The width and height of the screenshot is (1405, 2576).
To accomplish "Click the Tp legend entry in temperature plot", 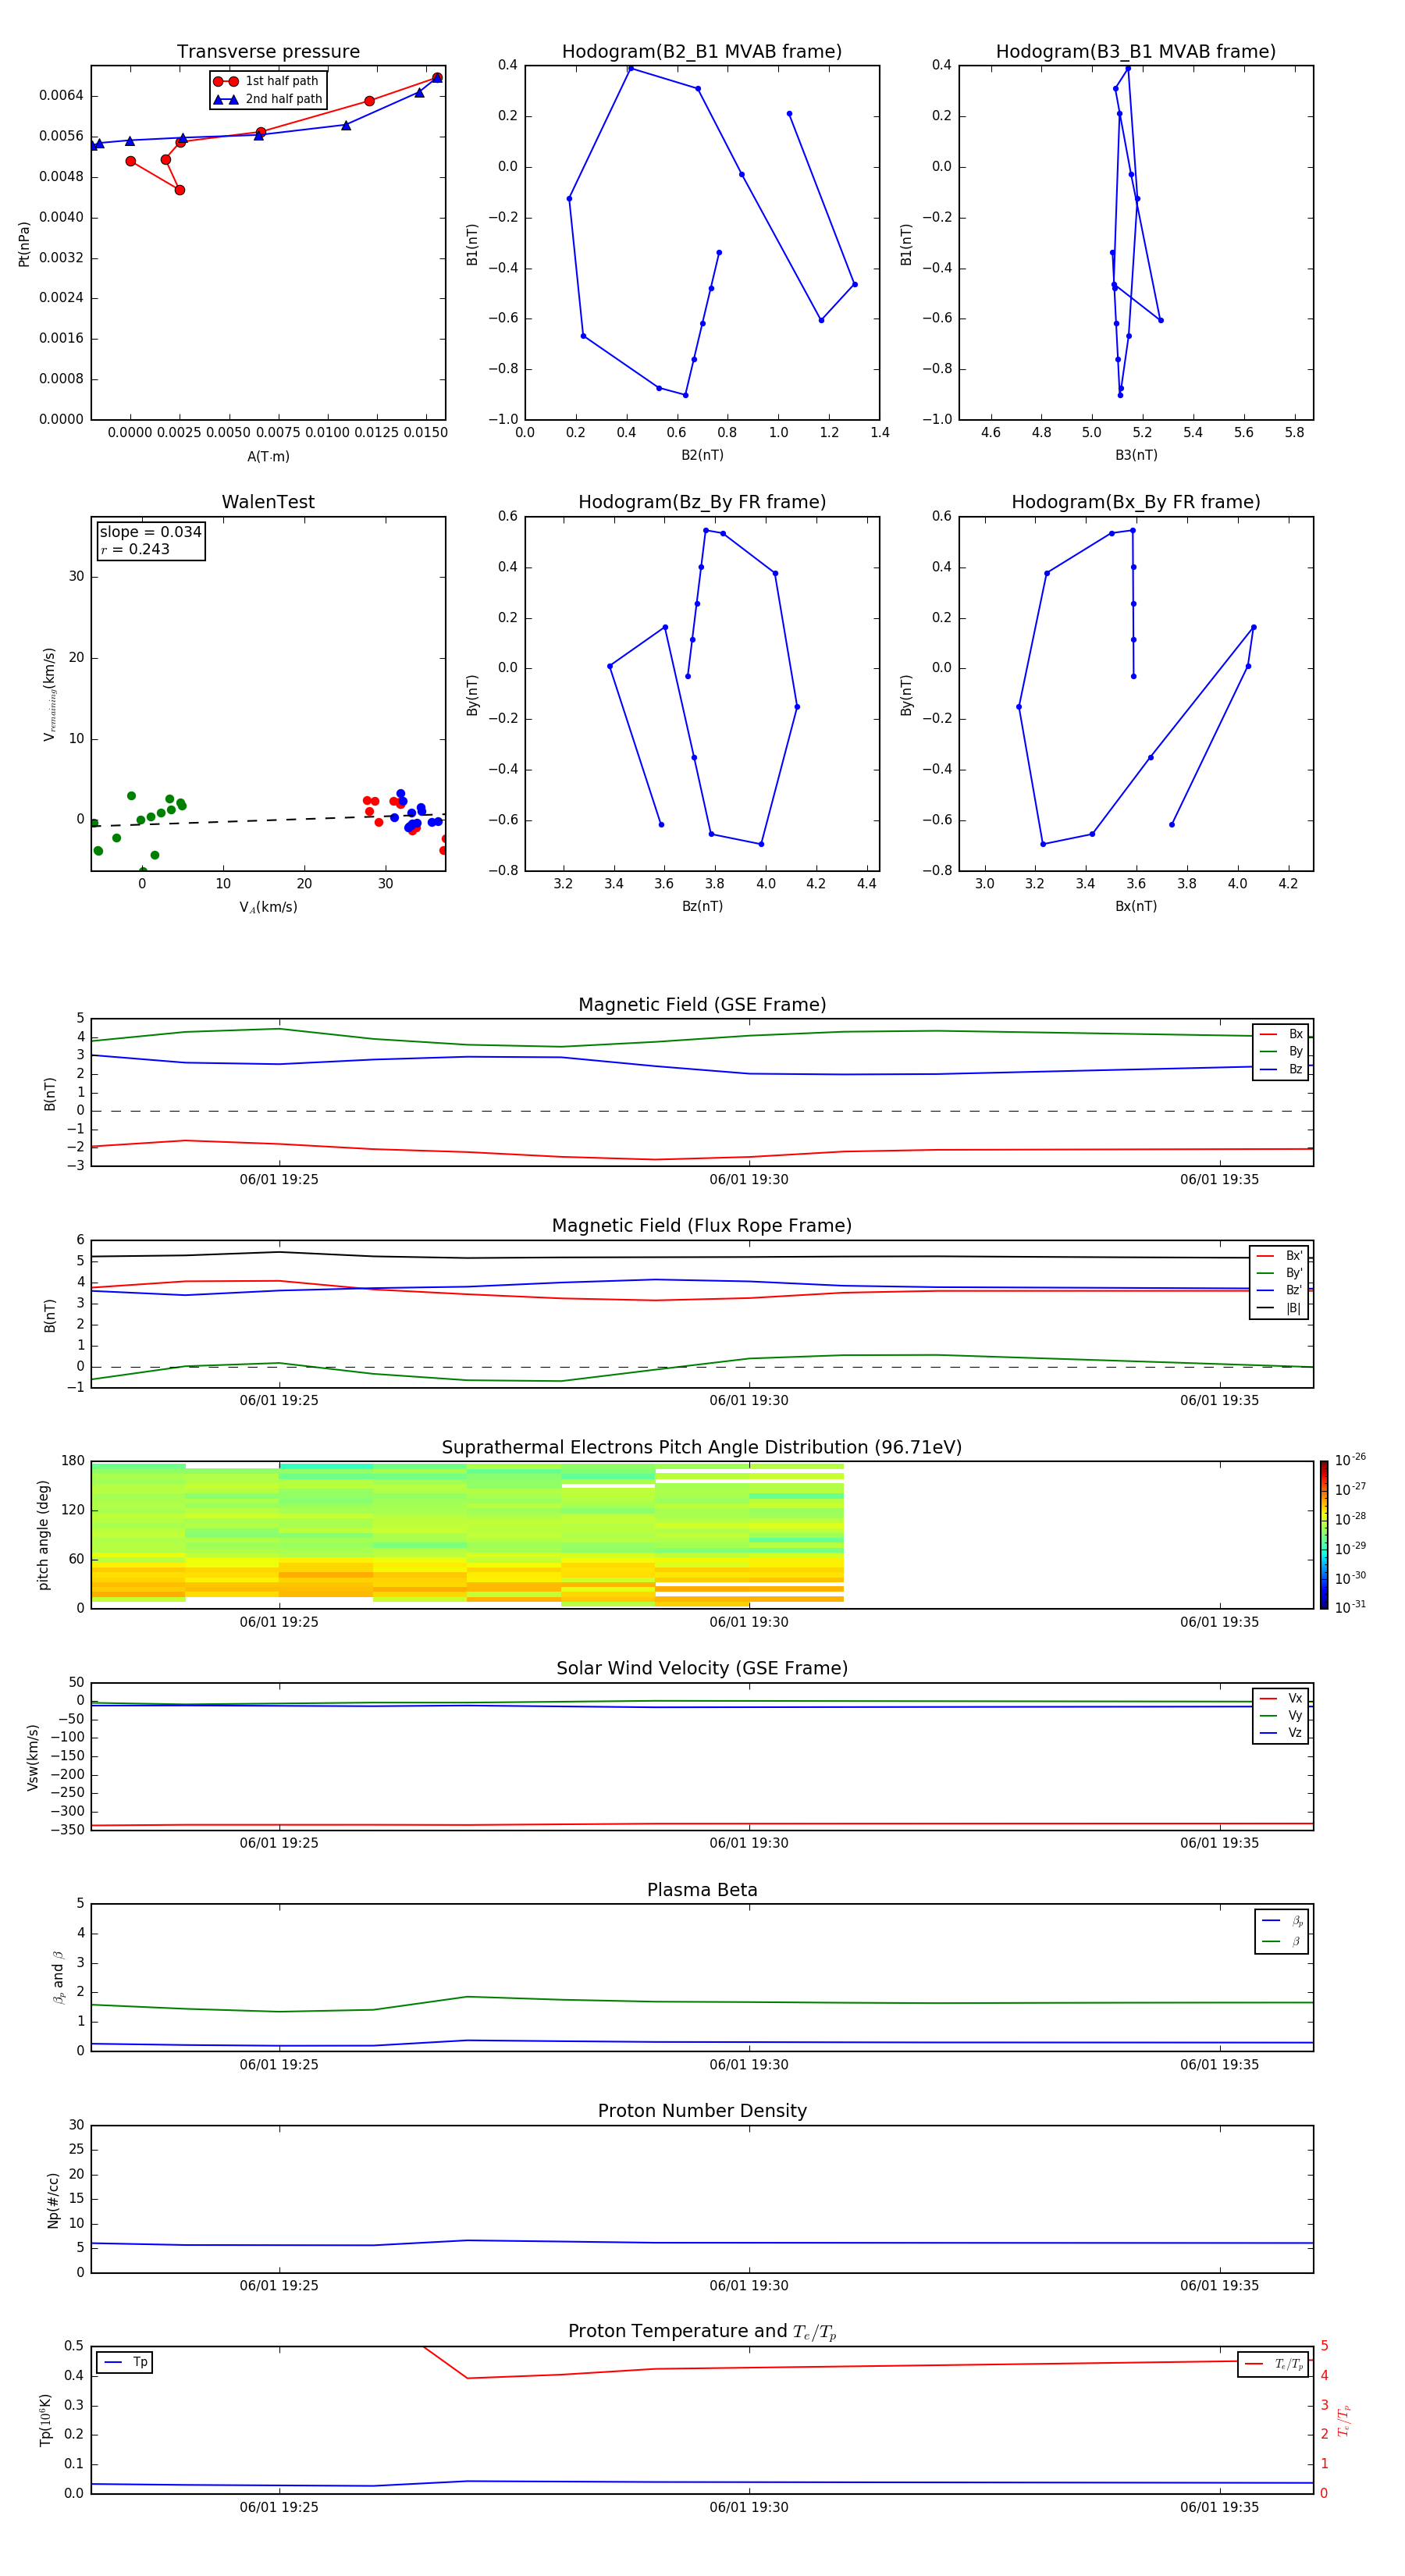I will pyautogui.click(x=124, y=2362).
